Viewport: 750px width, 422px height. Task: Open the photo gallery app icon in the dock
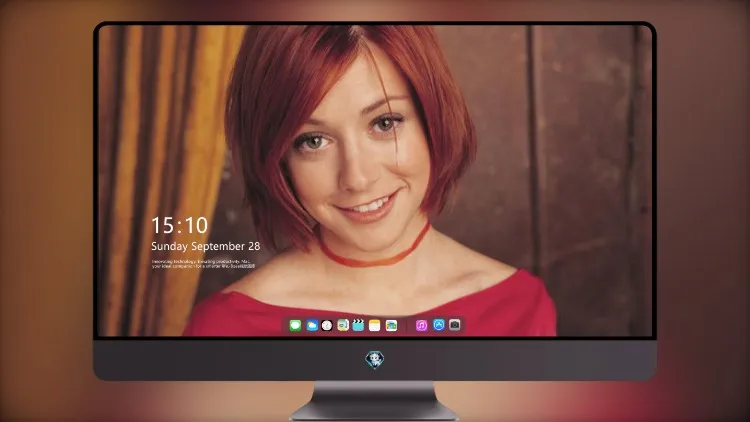391,325
